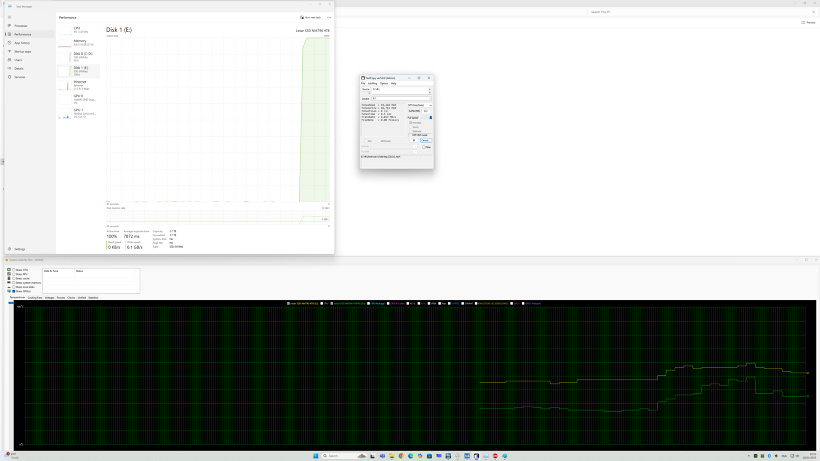Open Task Manager more options ellipsis menu
Viewport: 820px width, 461px height.
pos(328,17)
